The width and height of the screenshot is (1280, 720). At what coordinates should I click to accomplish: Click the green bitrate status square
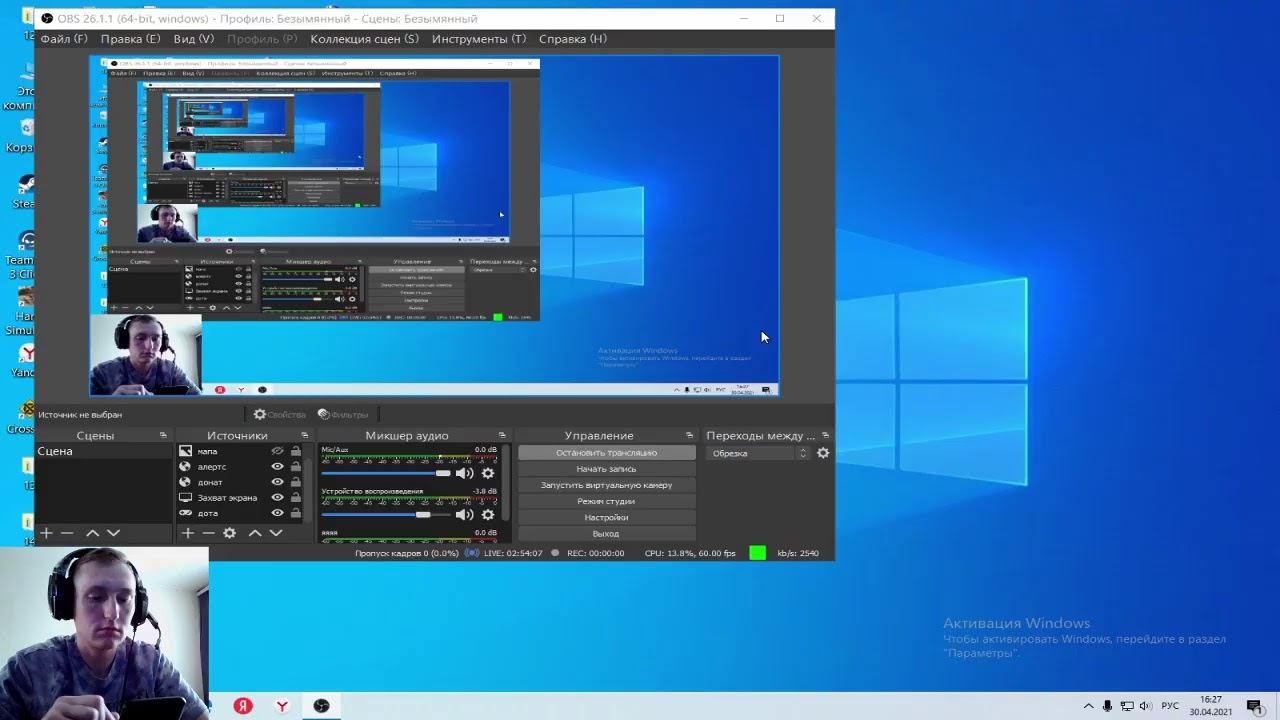coord(757,553)
